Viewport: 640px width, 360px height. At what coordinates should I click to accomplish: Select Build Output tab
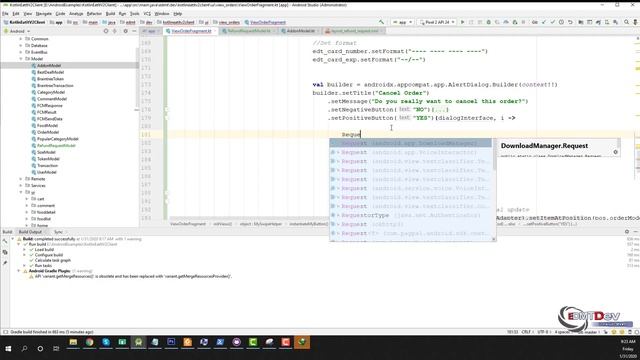[x=30, y=232]
